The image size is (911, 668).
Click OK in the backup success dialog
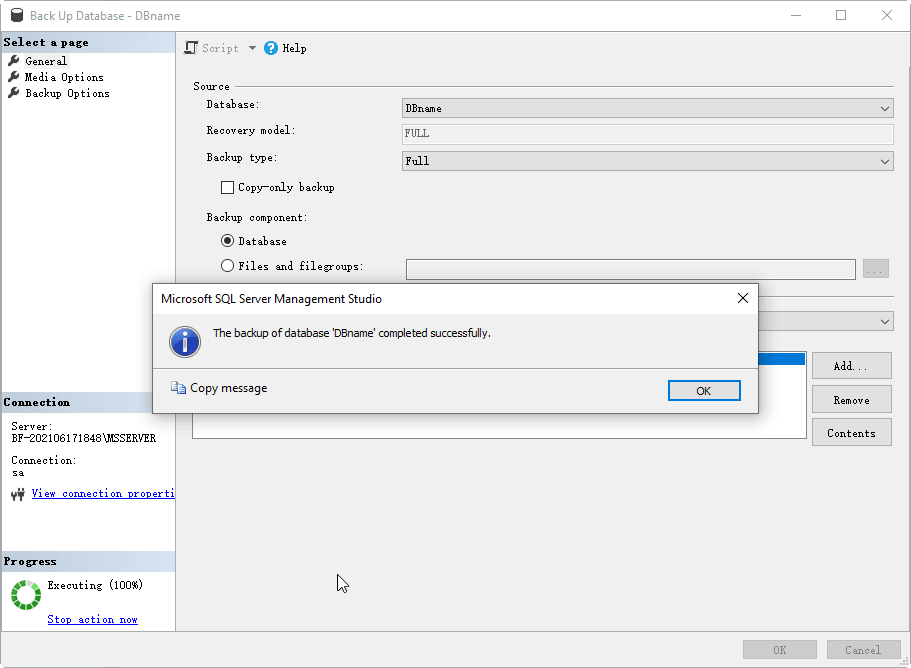704,390
